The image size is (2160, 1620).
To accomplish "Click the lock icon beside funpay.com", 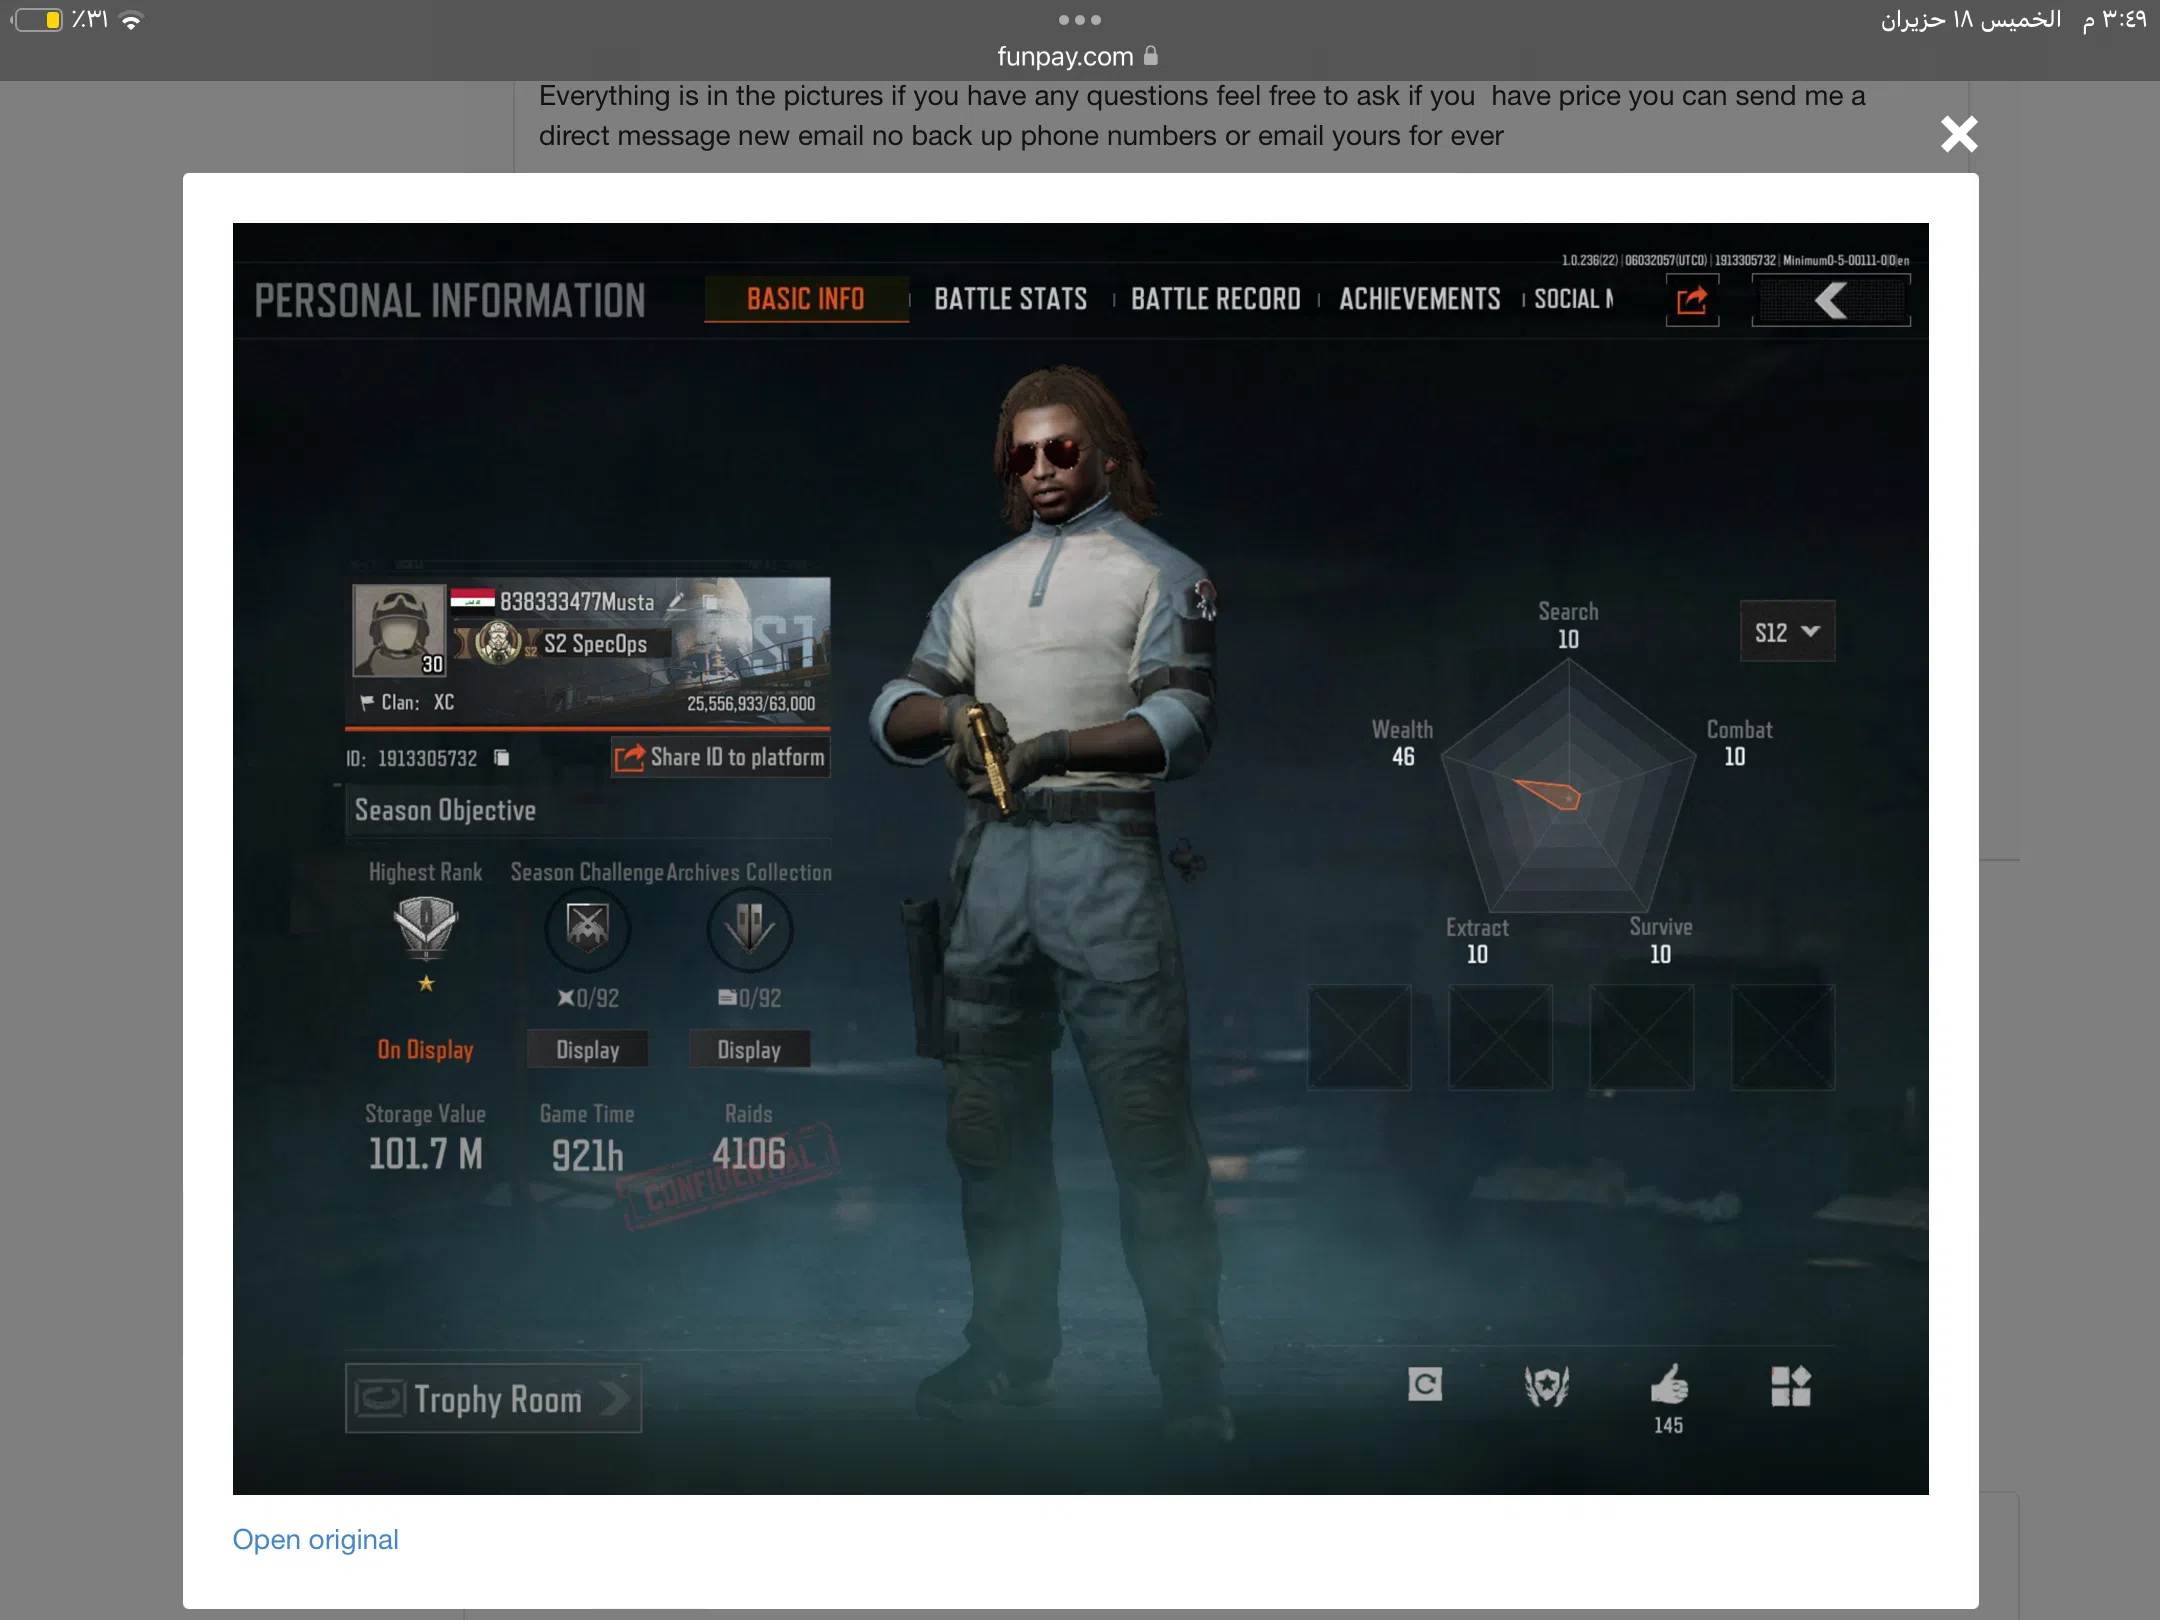I will click(x=1150, y=55).
